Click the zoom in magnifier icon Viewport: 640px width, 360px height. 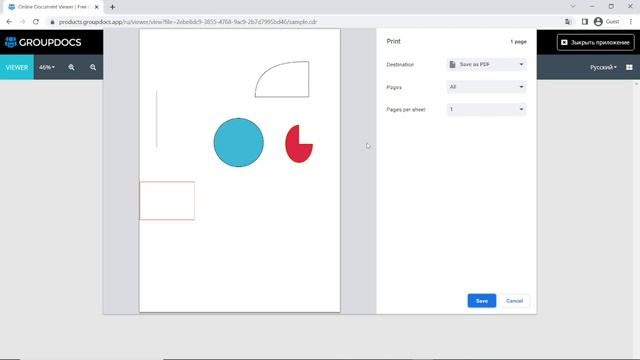71,67
